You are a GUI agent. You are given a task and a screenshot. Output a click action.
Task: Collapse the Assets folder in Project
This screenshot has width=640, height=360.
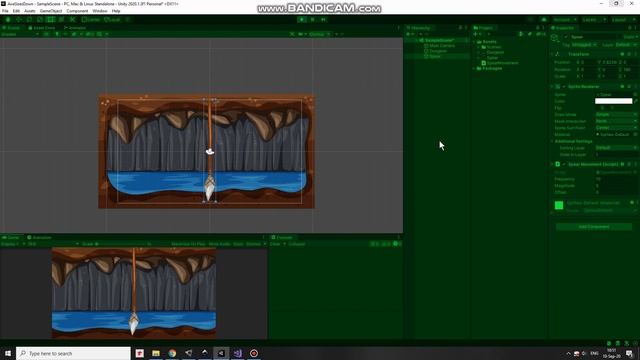click(x=474, y=42)
